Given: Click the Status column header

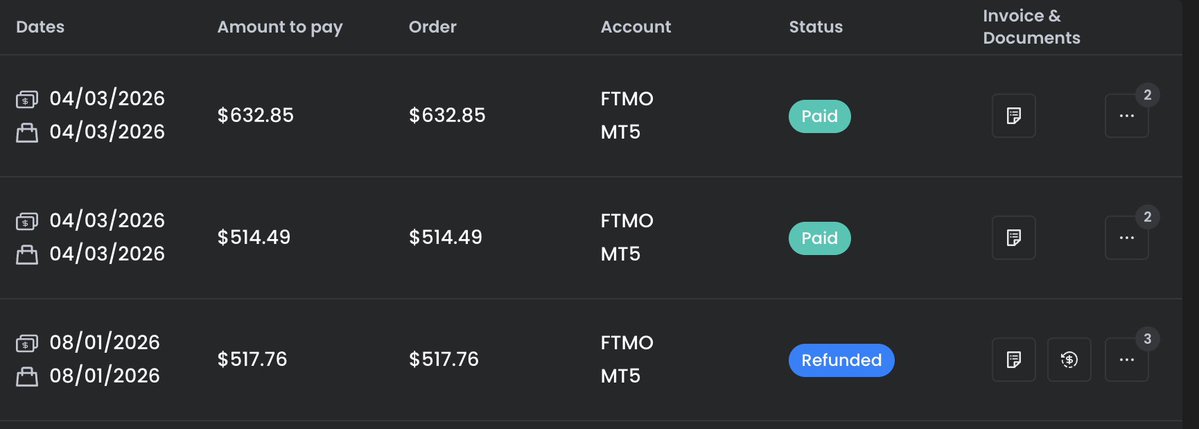Looking at the screenshot, I should tap(815, 27).
